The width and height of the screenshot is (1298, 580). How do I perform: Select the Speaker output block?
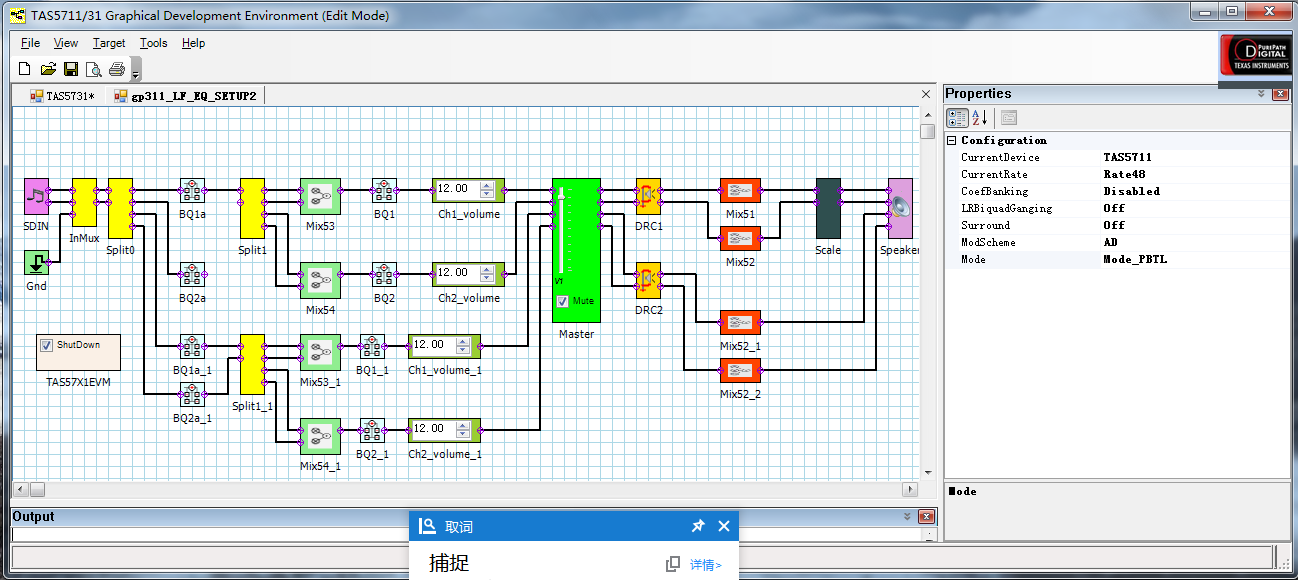coord(900,209)
